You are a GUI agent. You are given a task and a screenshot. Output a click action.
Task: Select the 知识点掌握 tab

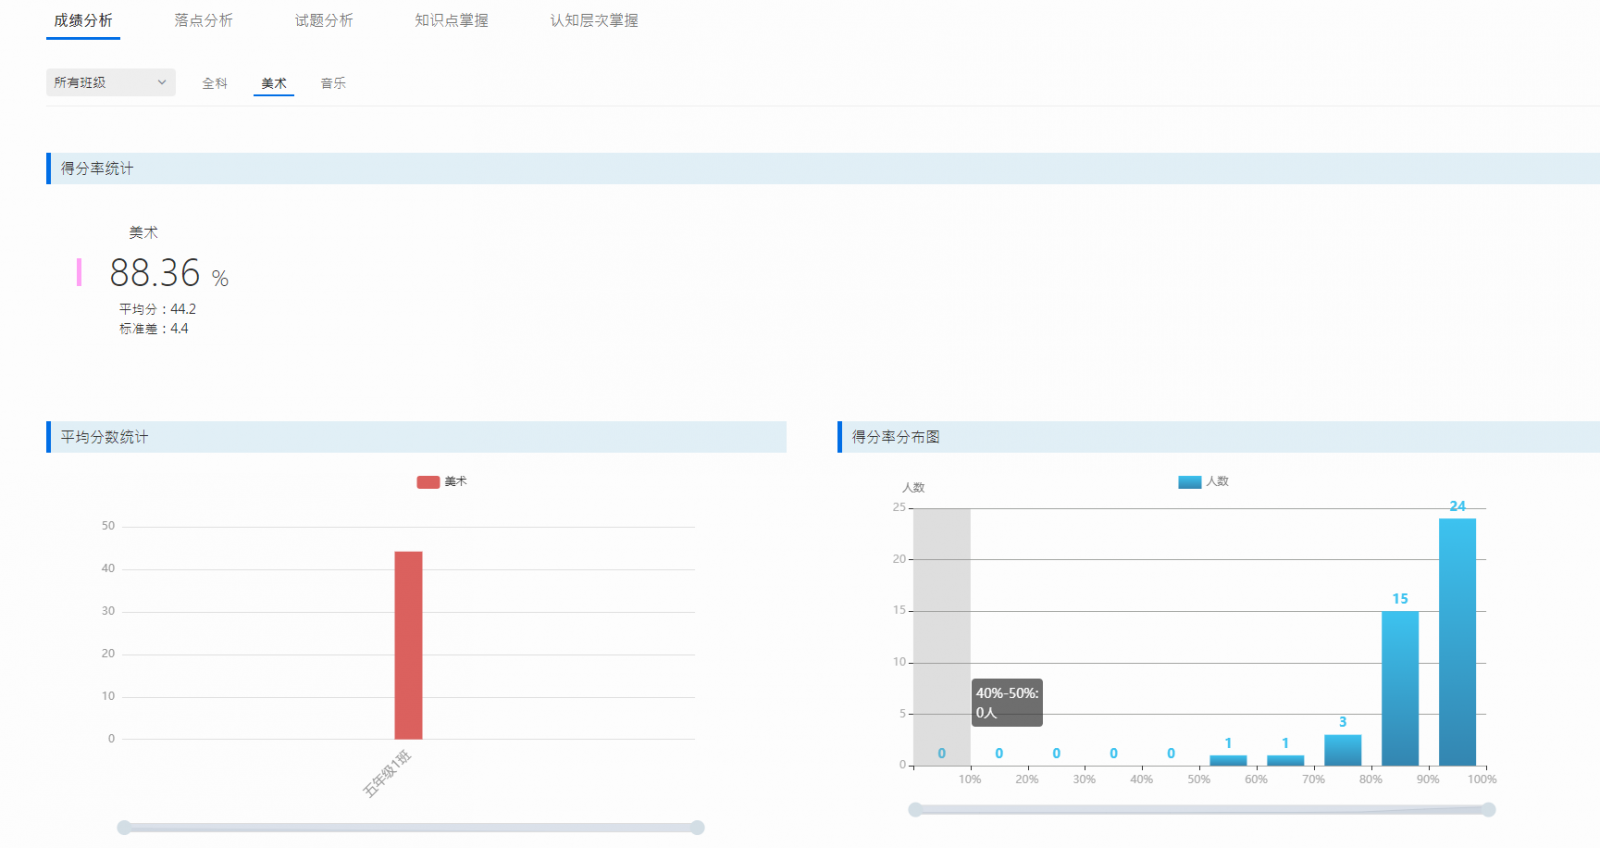coord(451,20)
